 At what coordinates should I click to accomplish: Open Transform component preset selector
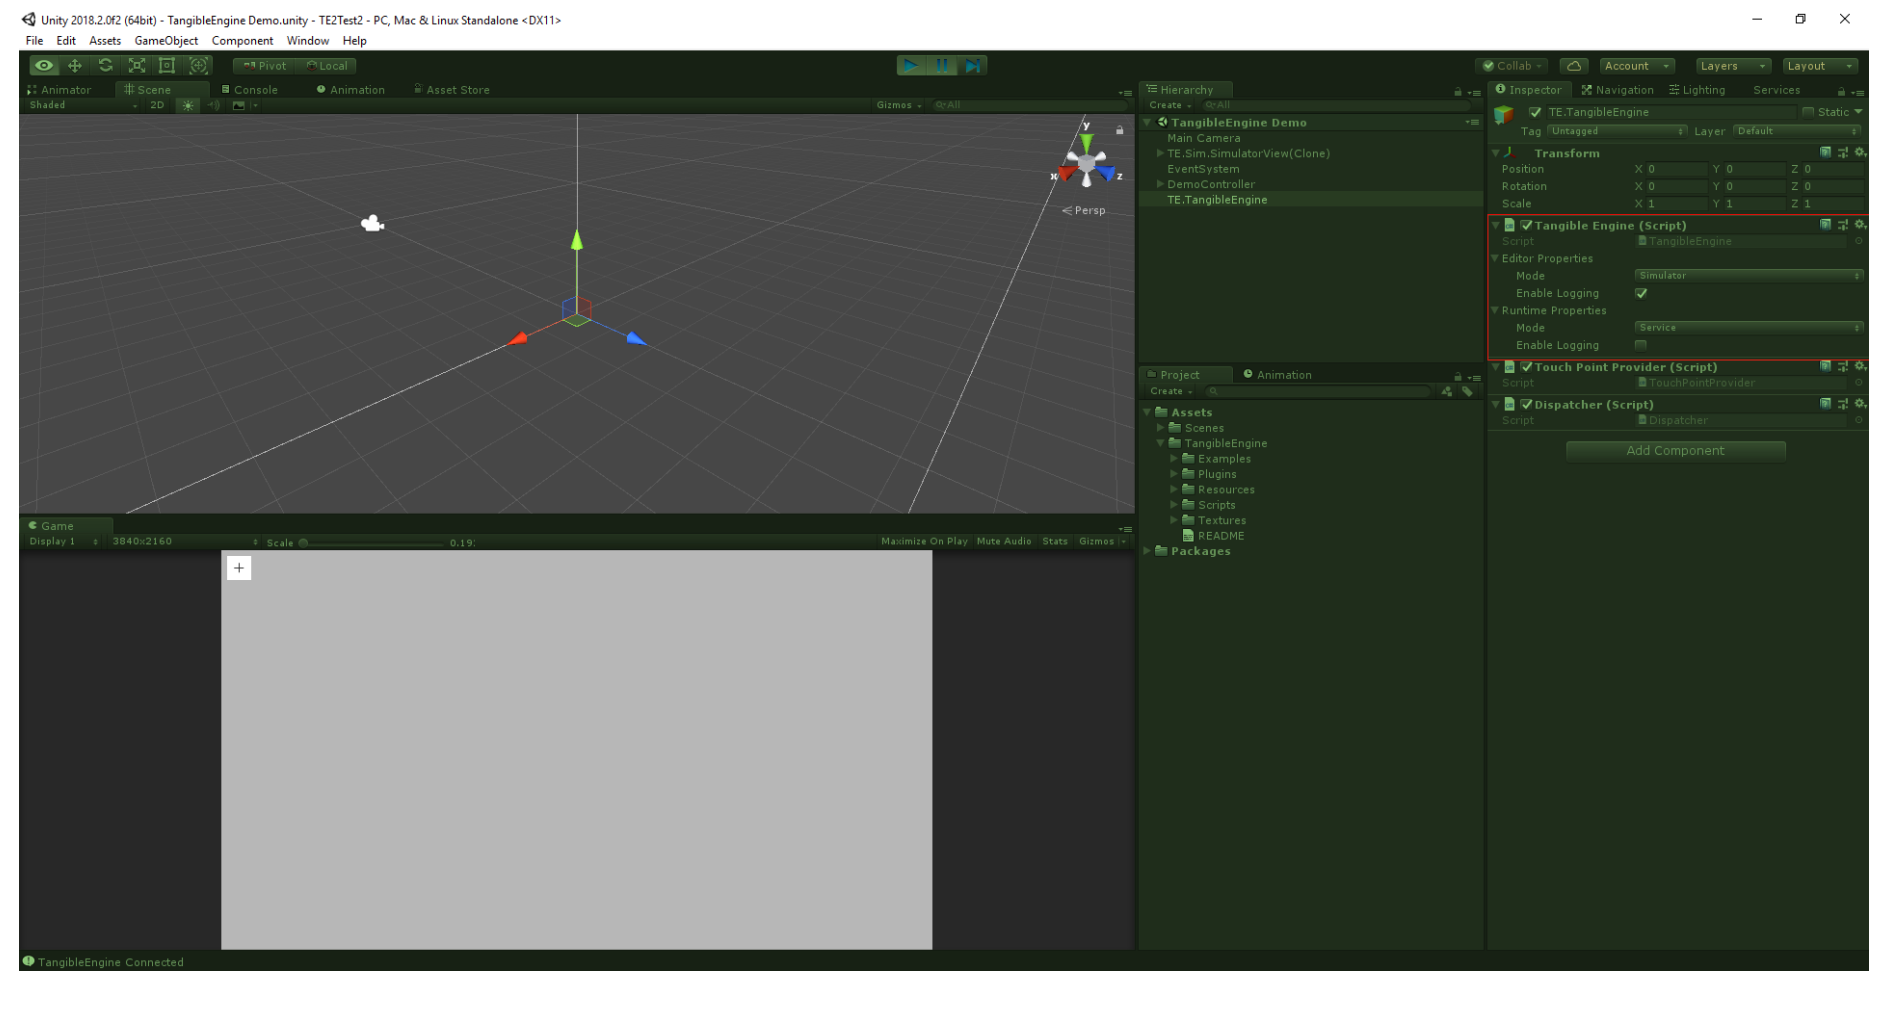pos(1843,153)
